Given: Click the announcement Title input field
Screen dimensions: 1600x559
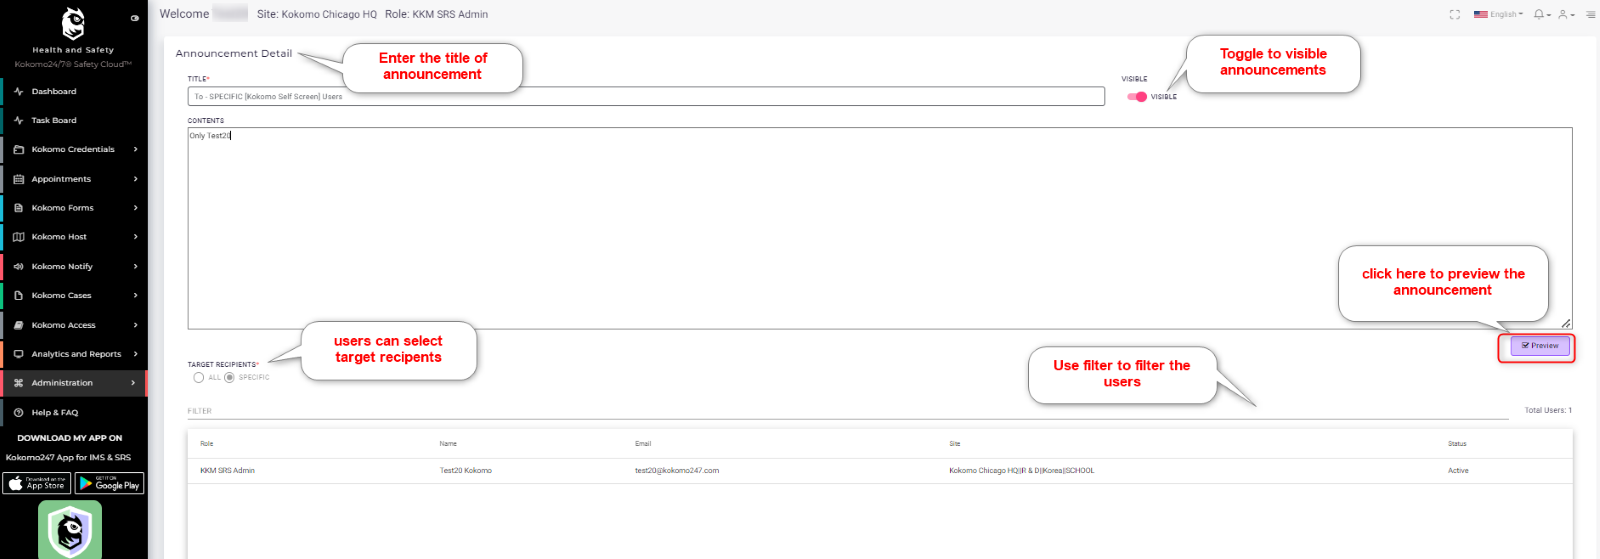Looking at the screenshot, I should tap(646, 96).
